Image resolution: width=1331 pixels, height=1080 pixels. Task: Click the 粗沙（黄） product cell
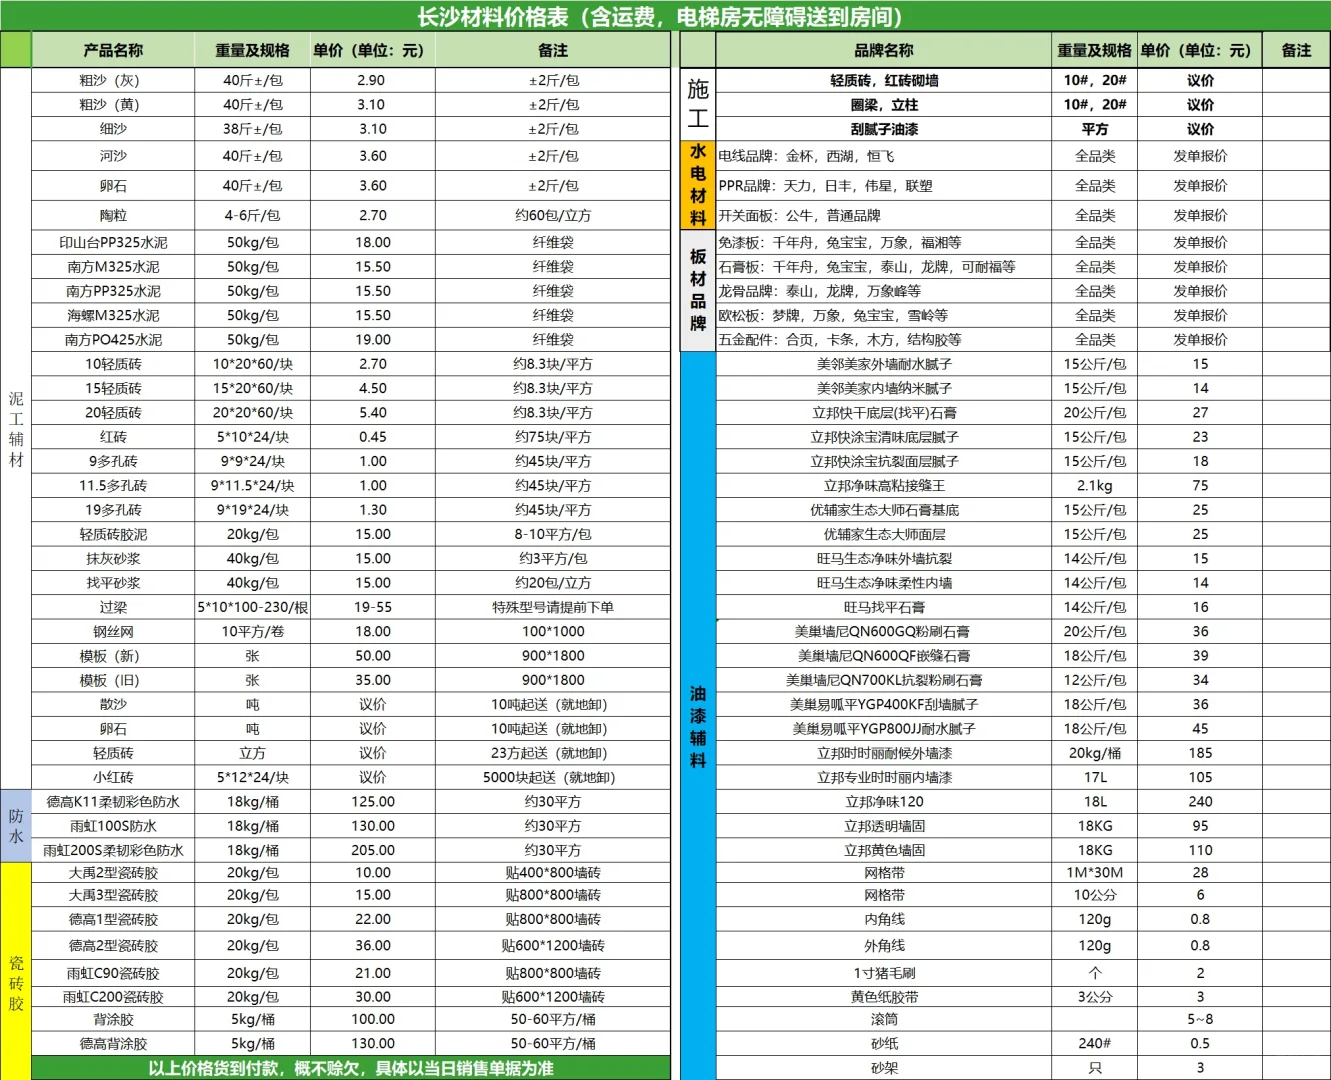(113, 104)
